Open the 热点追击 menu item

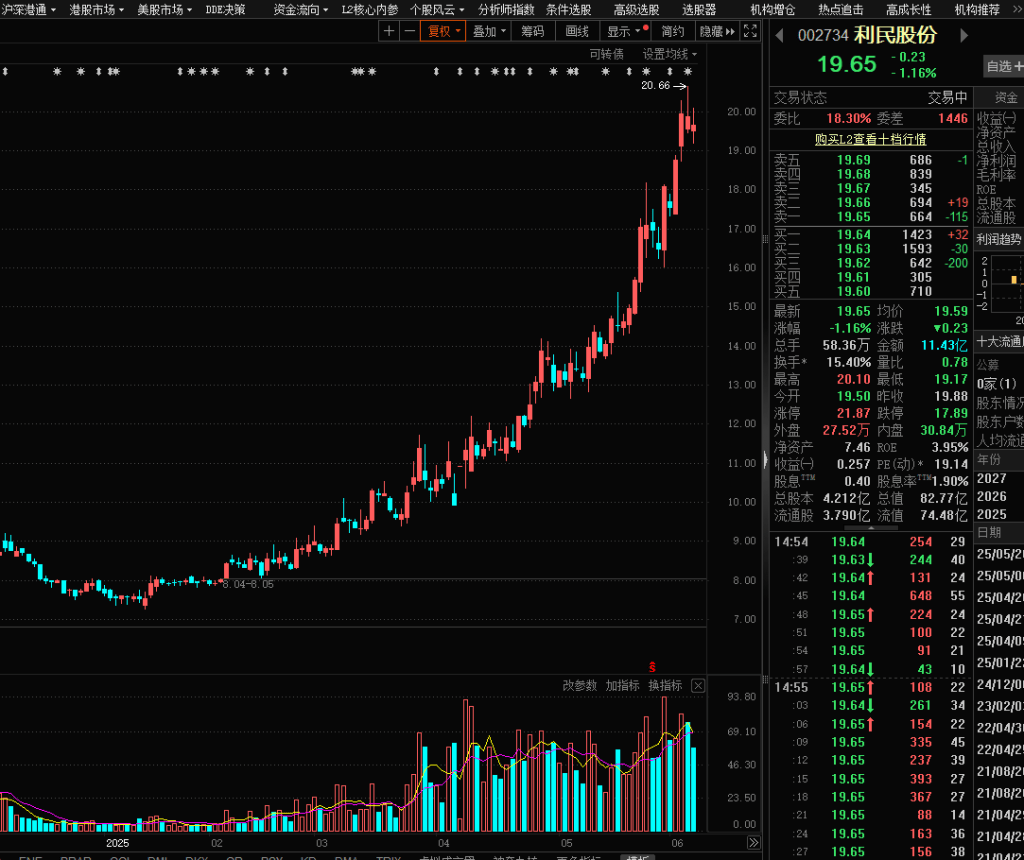840,10
